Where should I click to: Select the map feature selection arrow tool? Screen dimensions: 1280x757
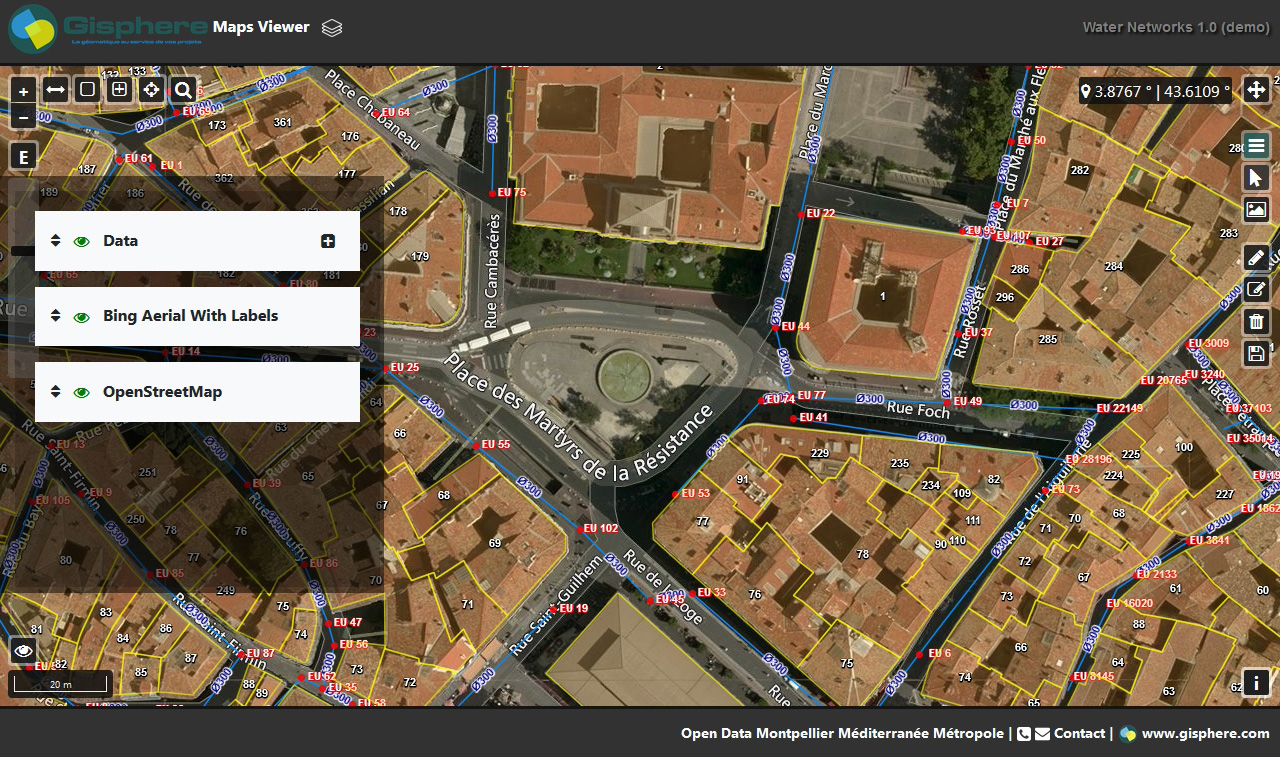point(1256,177)
